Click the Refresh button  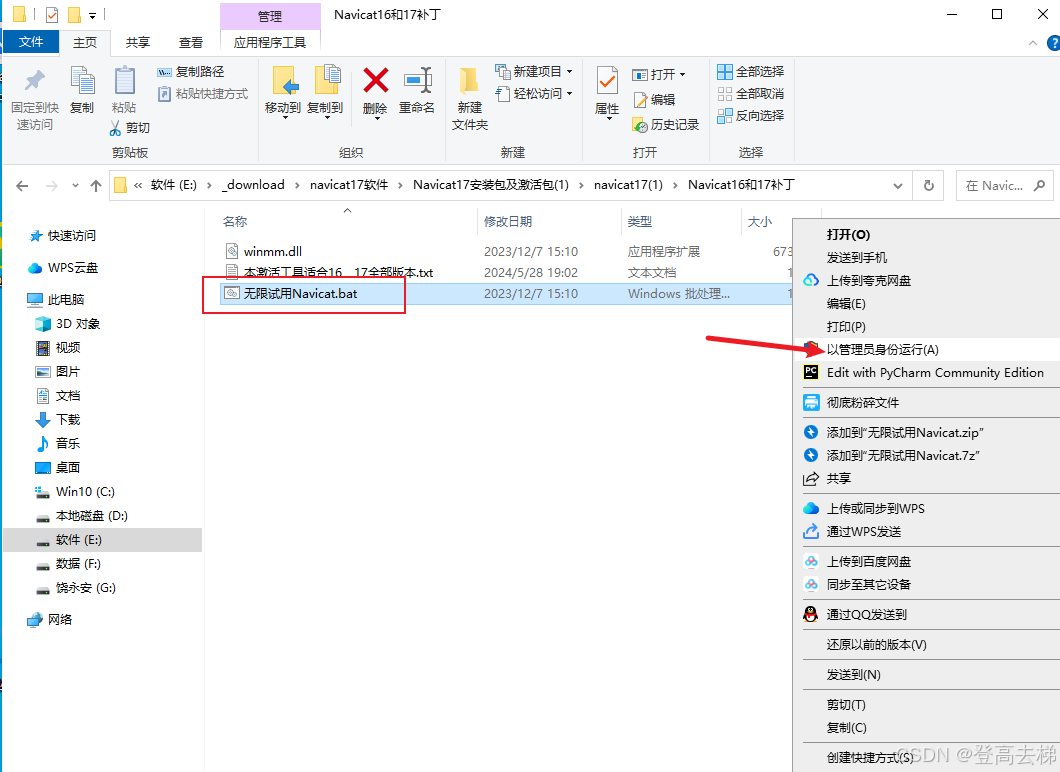click(x=929, y=185)
